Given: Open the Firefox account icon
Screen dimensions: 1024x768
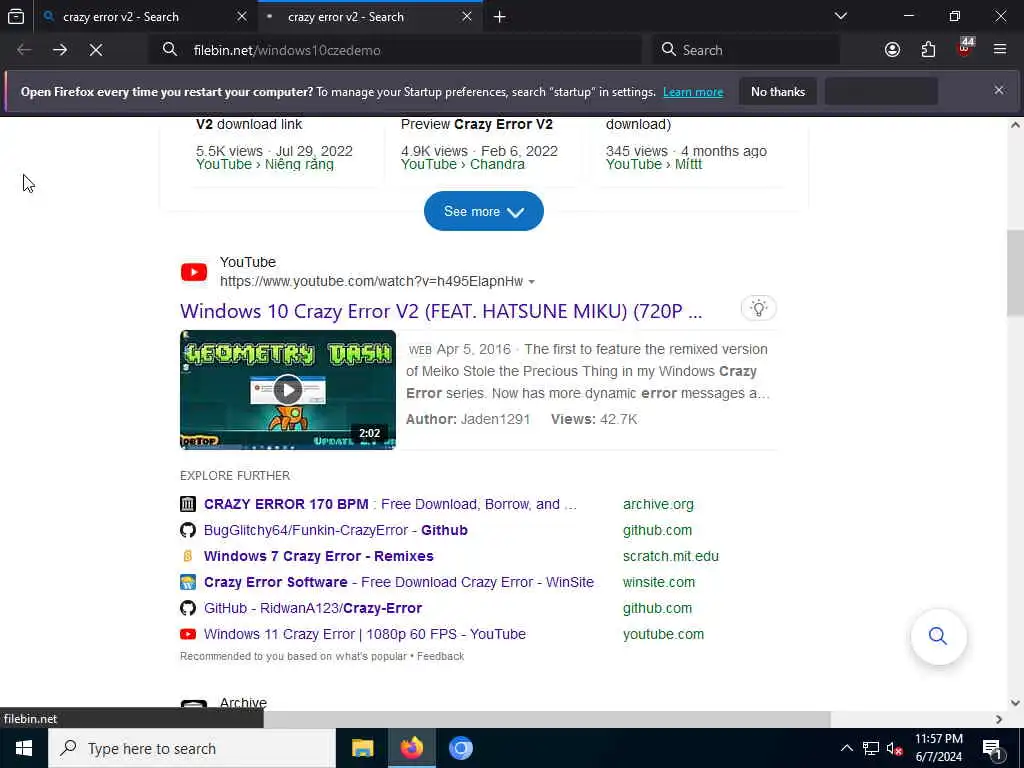Looking at the screenshot, I should (892, 50).
